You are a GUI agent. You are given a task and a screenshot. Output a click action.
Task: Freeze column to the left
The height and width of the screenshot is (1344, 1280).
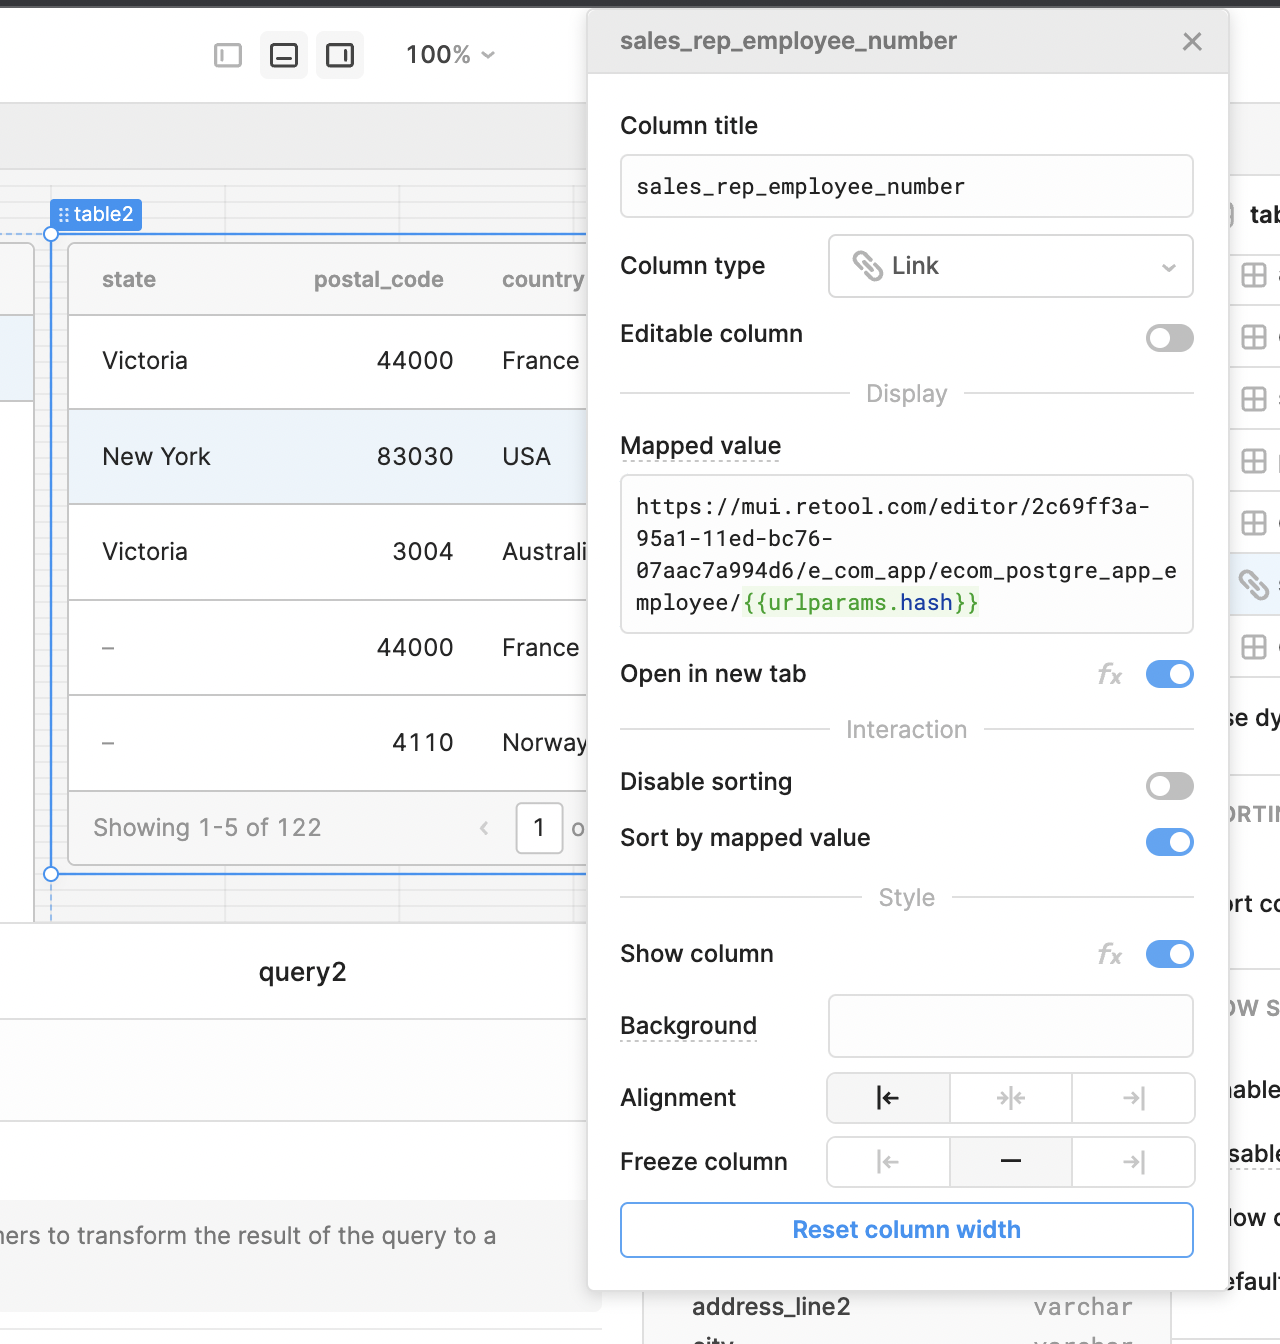[888, 1162]
